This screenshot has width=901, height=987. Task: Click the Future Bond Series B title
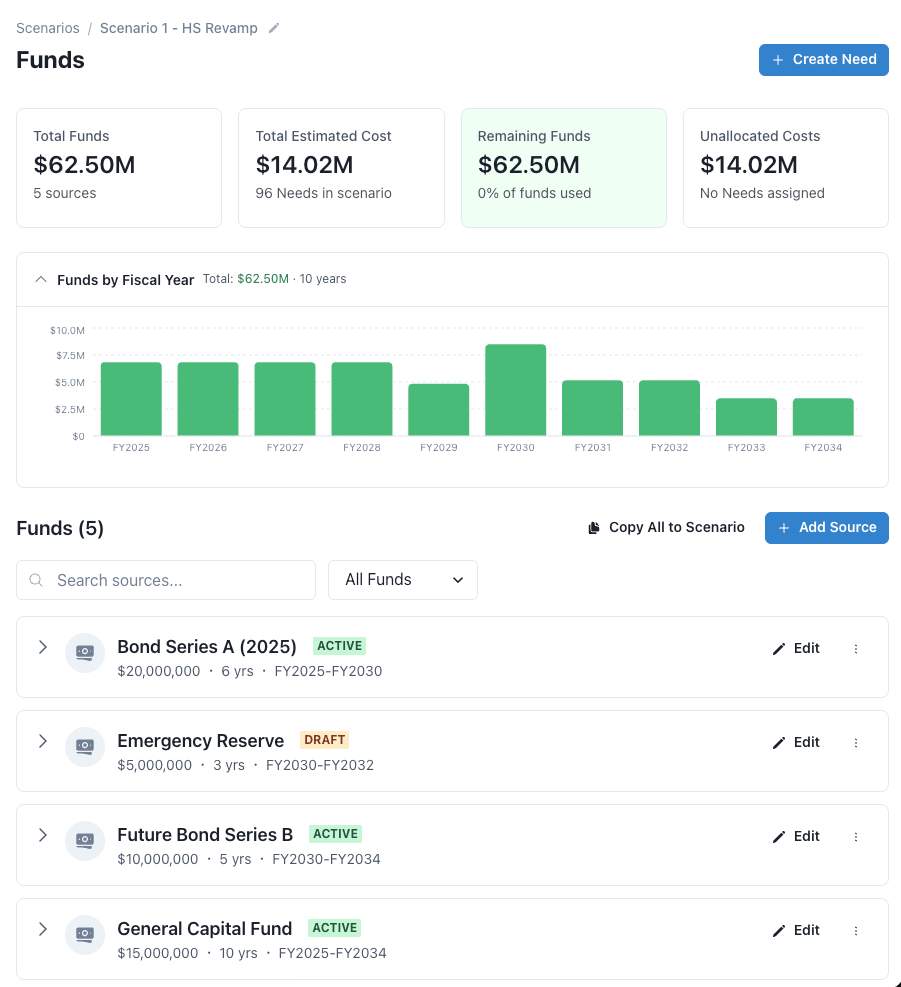(205, 834)
